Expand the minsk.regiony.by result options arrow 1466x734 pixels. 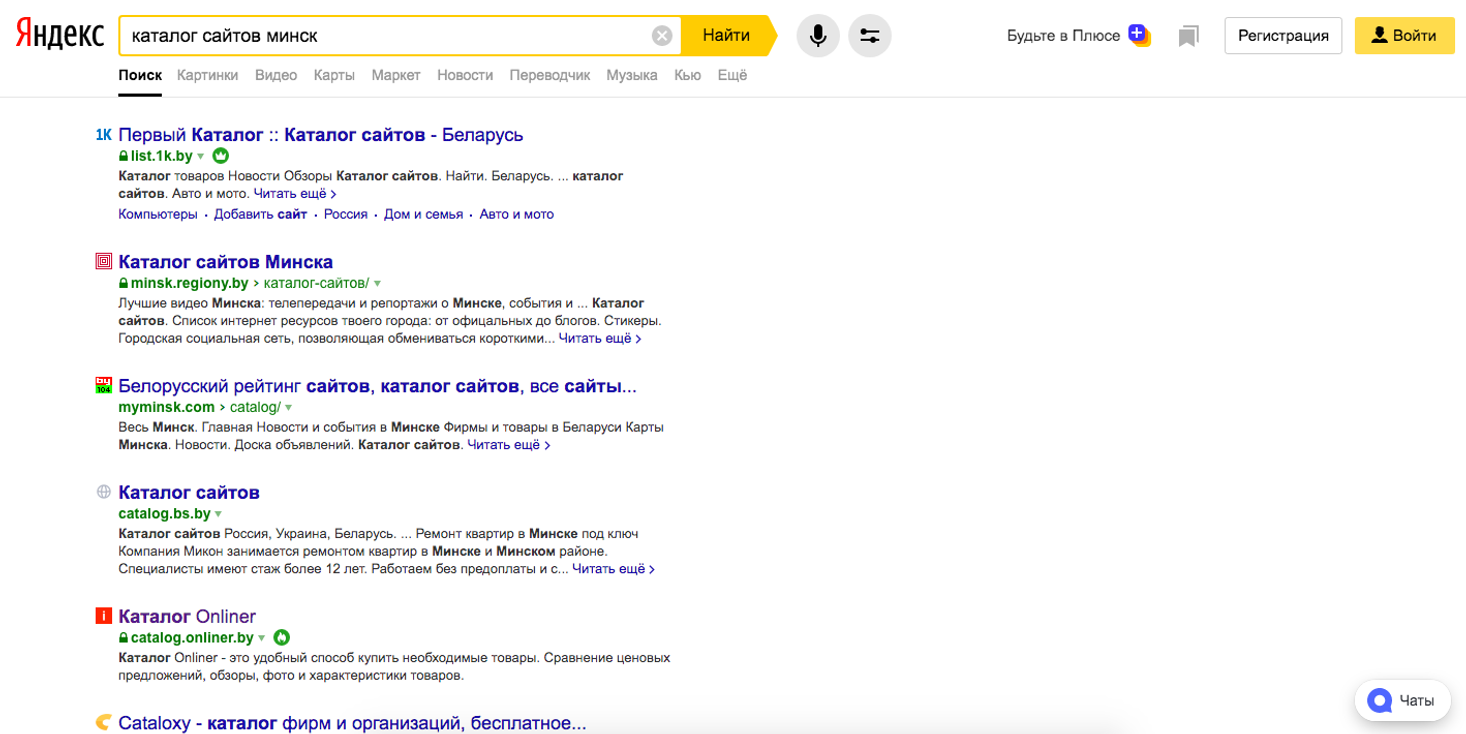click(377, 283)
